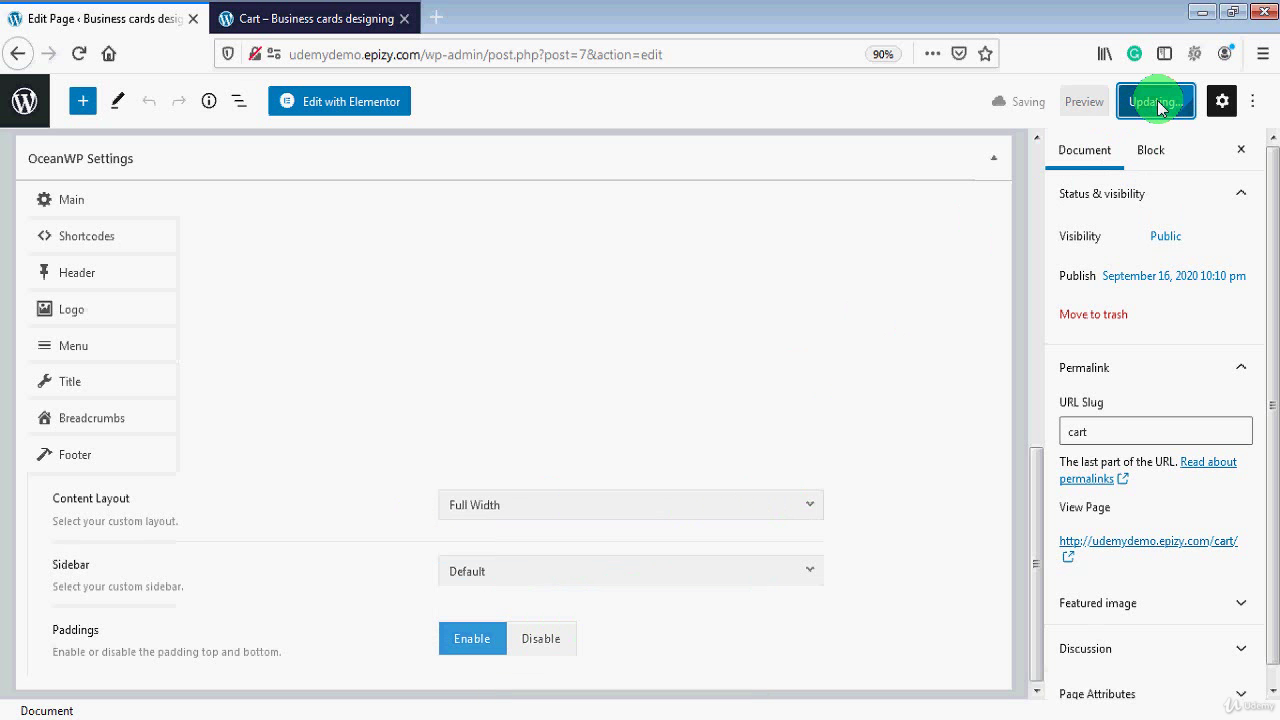The width and height of the screenshot is (1280, 720).
Task: Switch to the Block sidebar tab
Action: coord(1150,150)
